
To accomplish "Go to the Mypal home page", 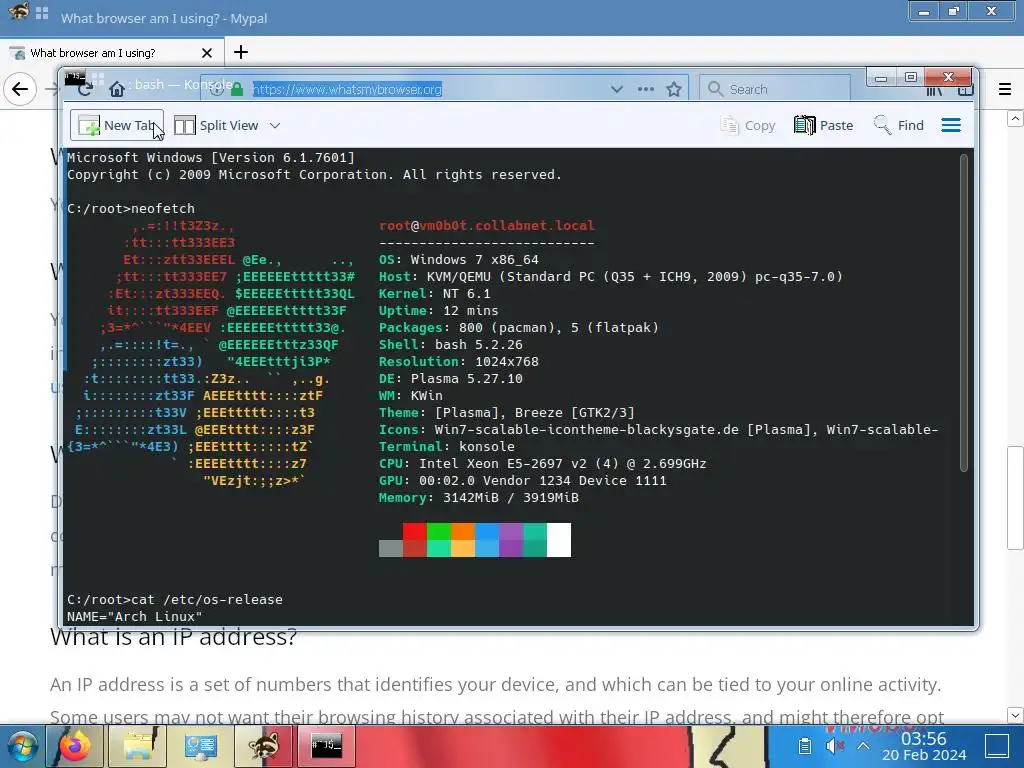I will pyautogui.click(x=117, y=89).
